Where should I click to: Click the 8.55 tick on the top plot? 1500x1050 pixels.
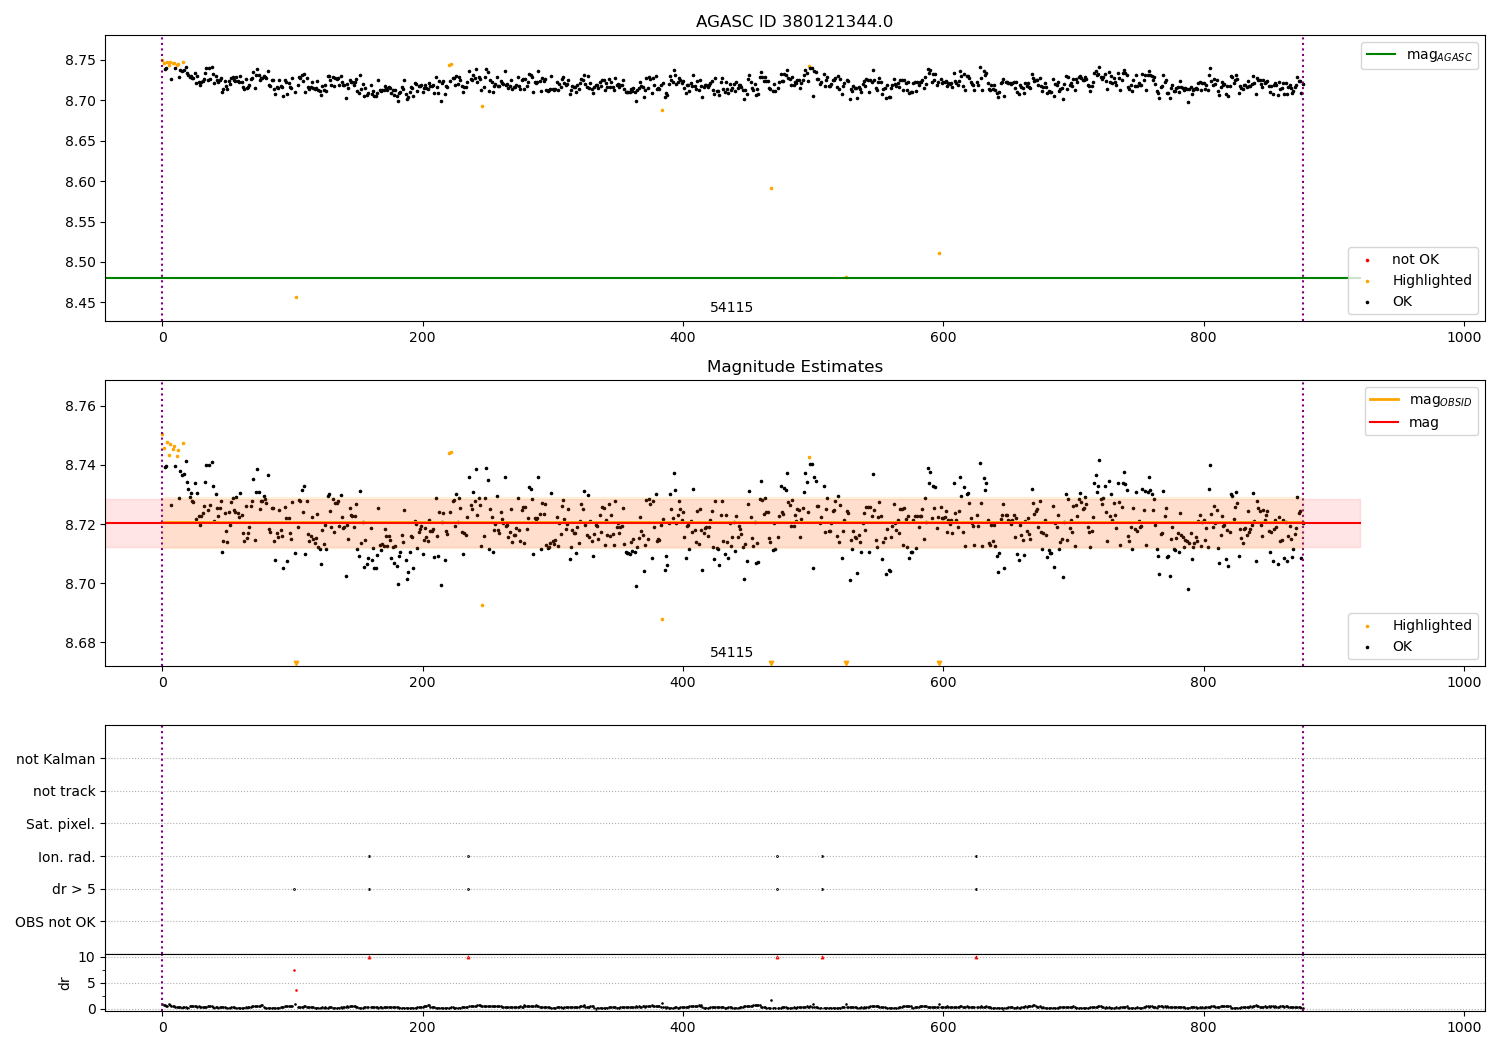coord(80,222)
